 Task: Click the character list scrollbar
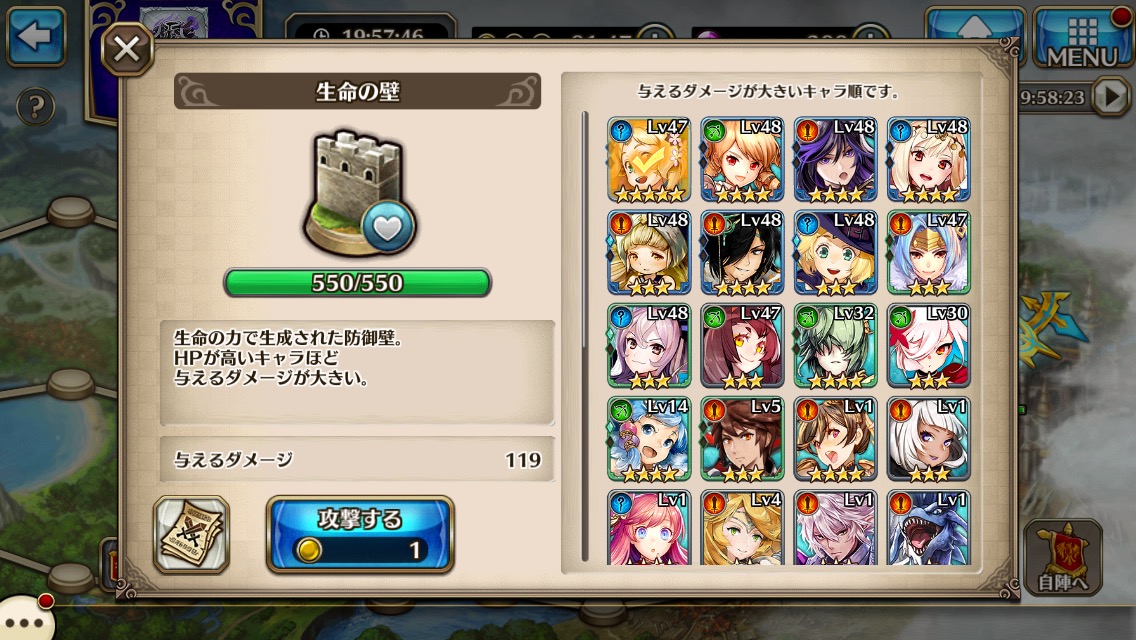pyautogui.click(x=585, y=336)
